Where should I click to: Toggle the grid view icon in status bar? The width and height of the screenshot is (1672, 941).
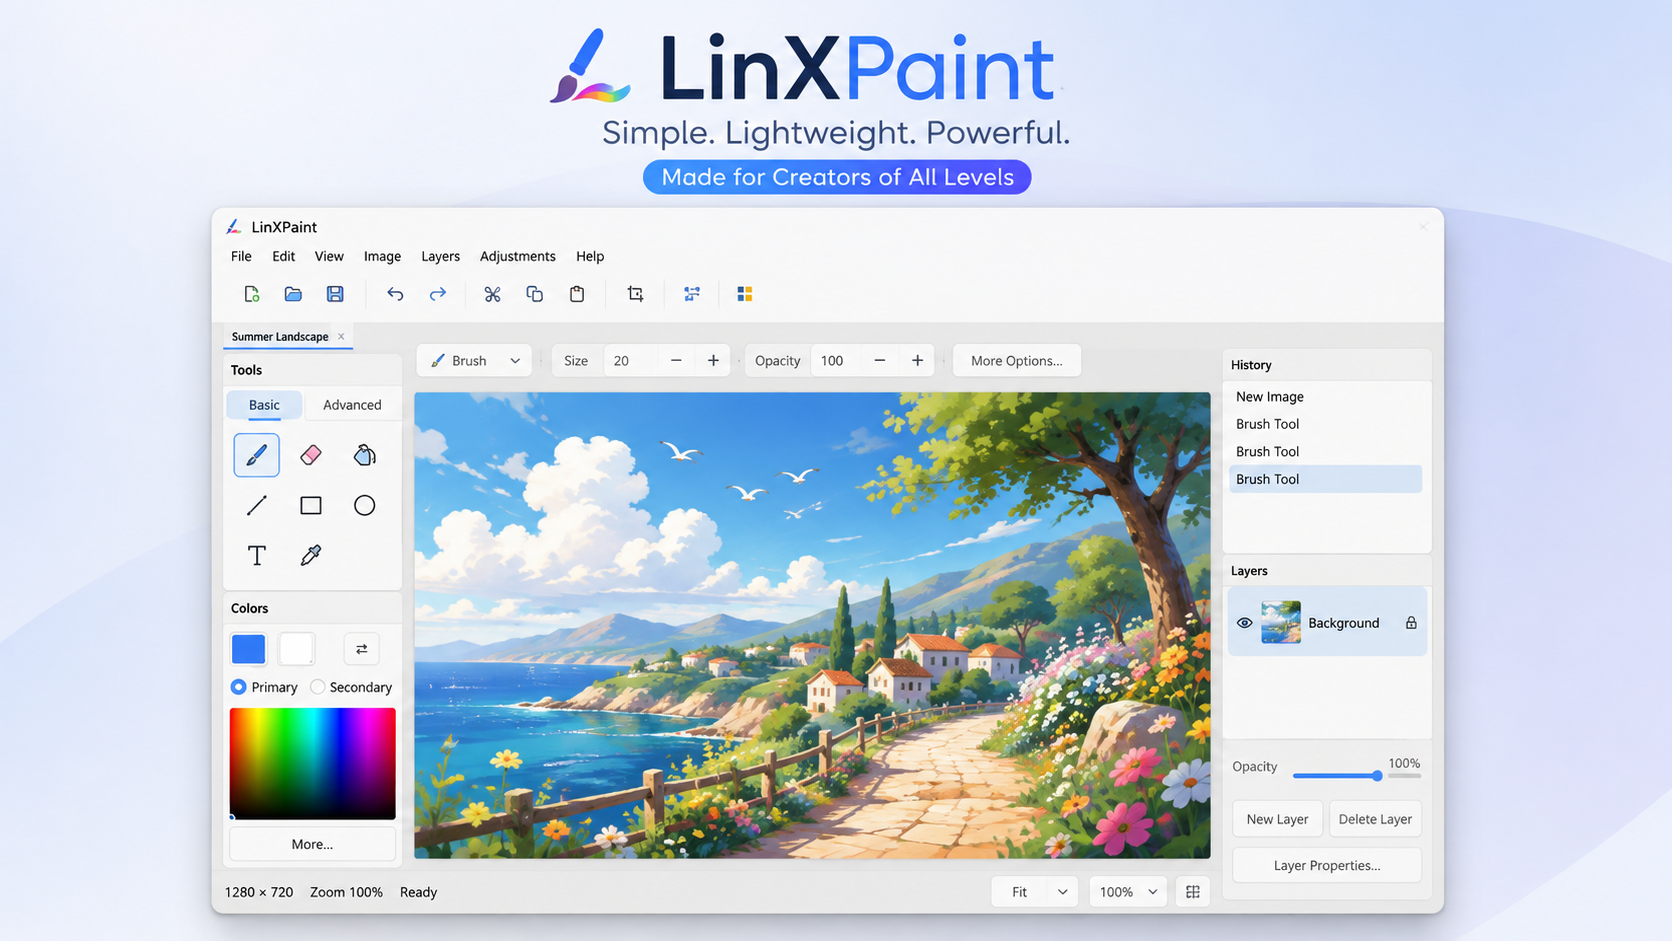tap(1193, 892)
